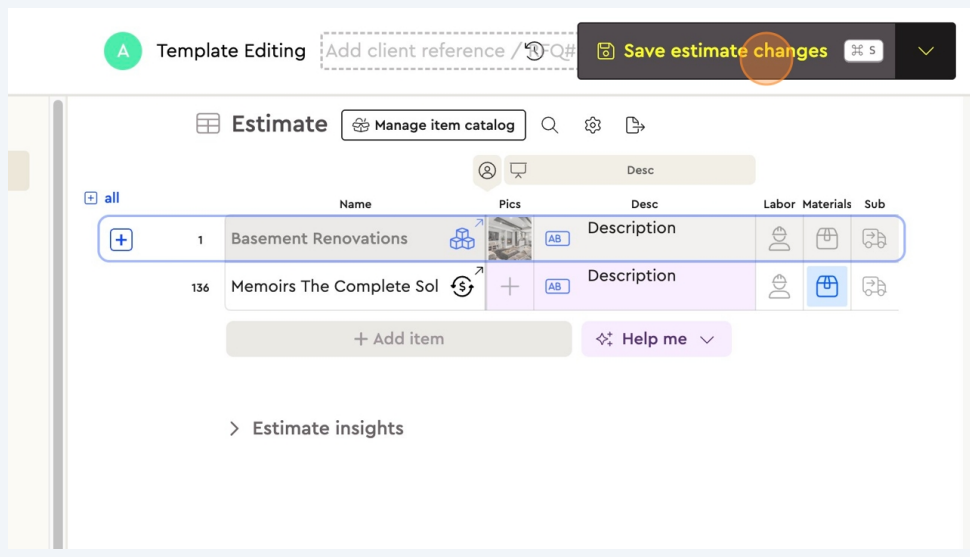Click the Add client reference field
Image resolution: width=970 pixels, height=557 pixels.
[420, 51]
